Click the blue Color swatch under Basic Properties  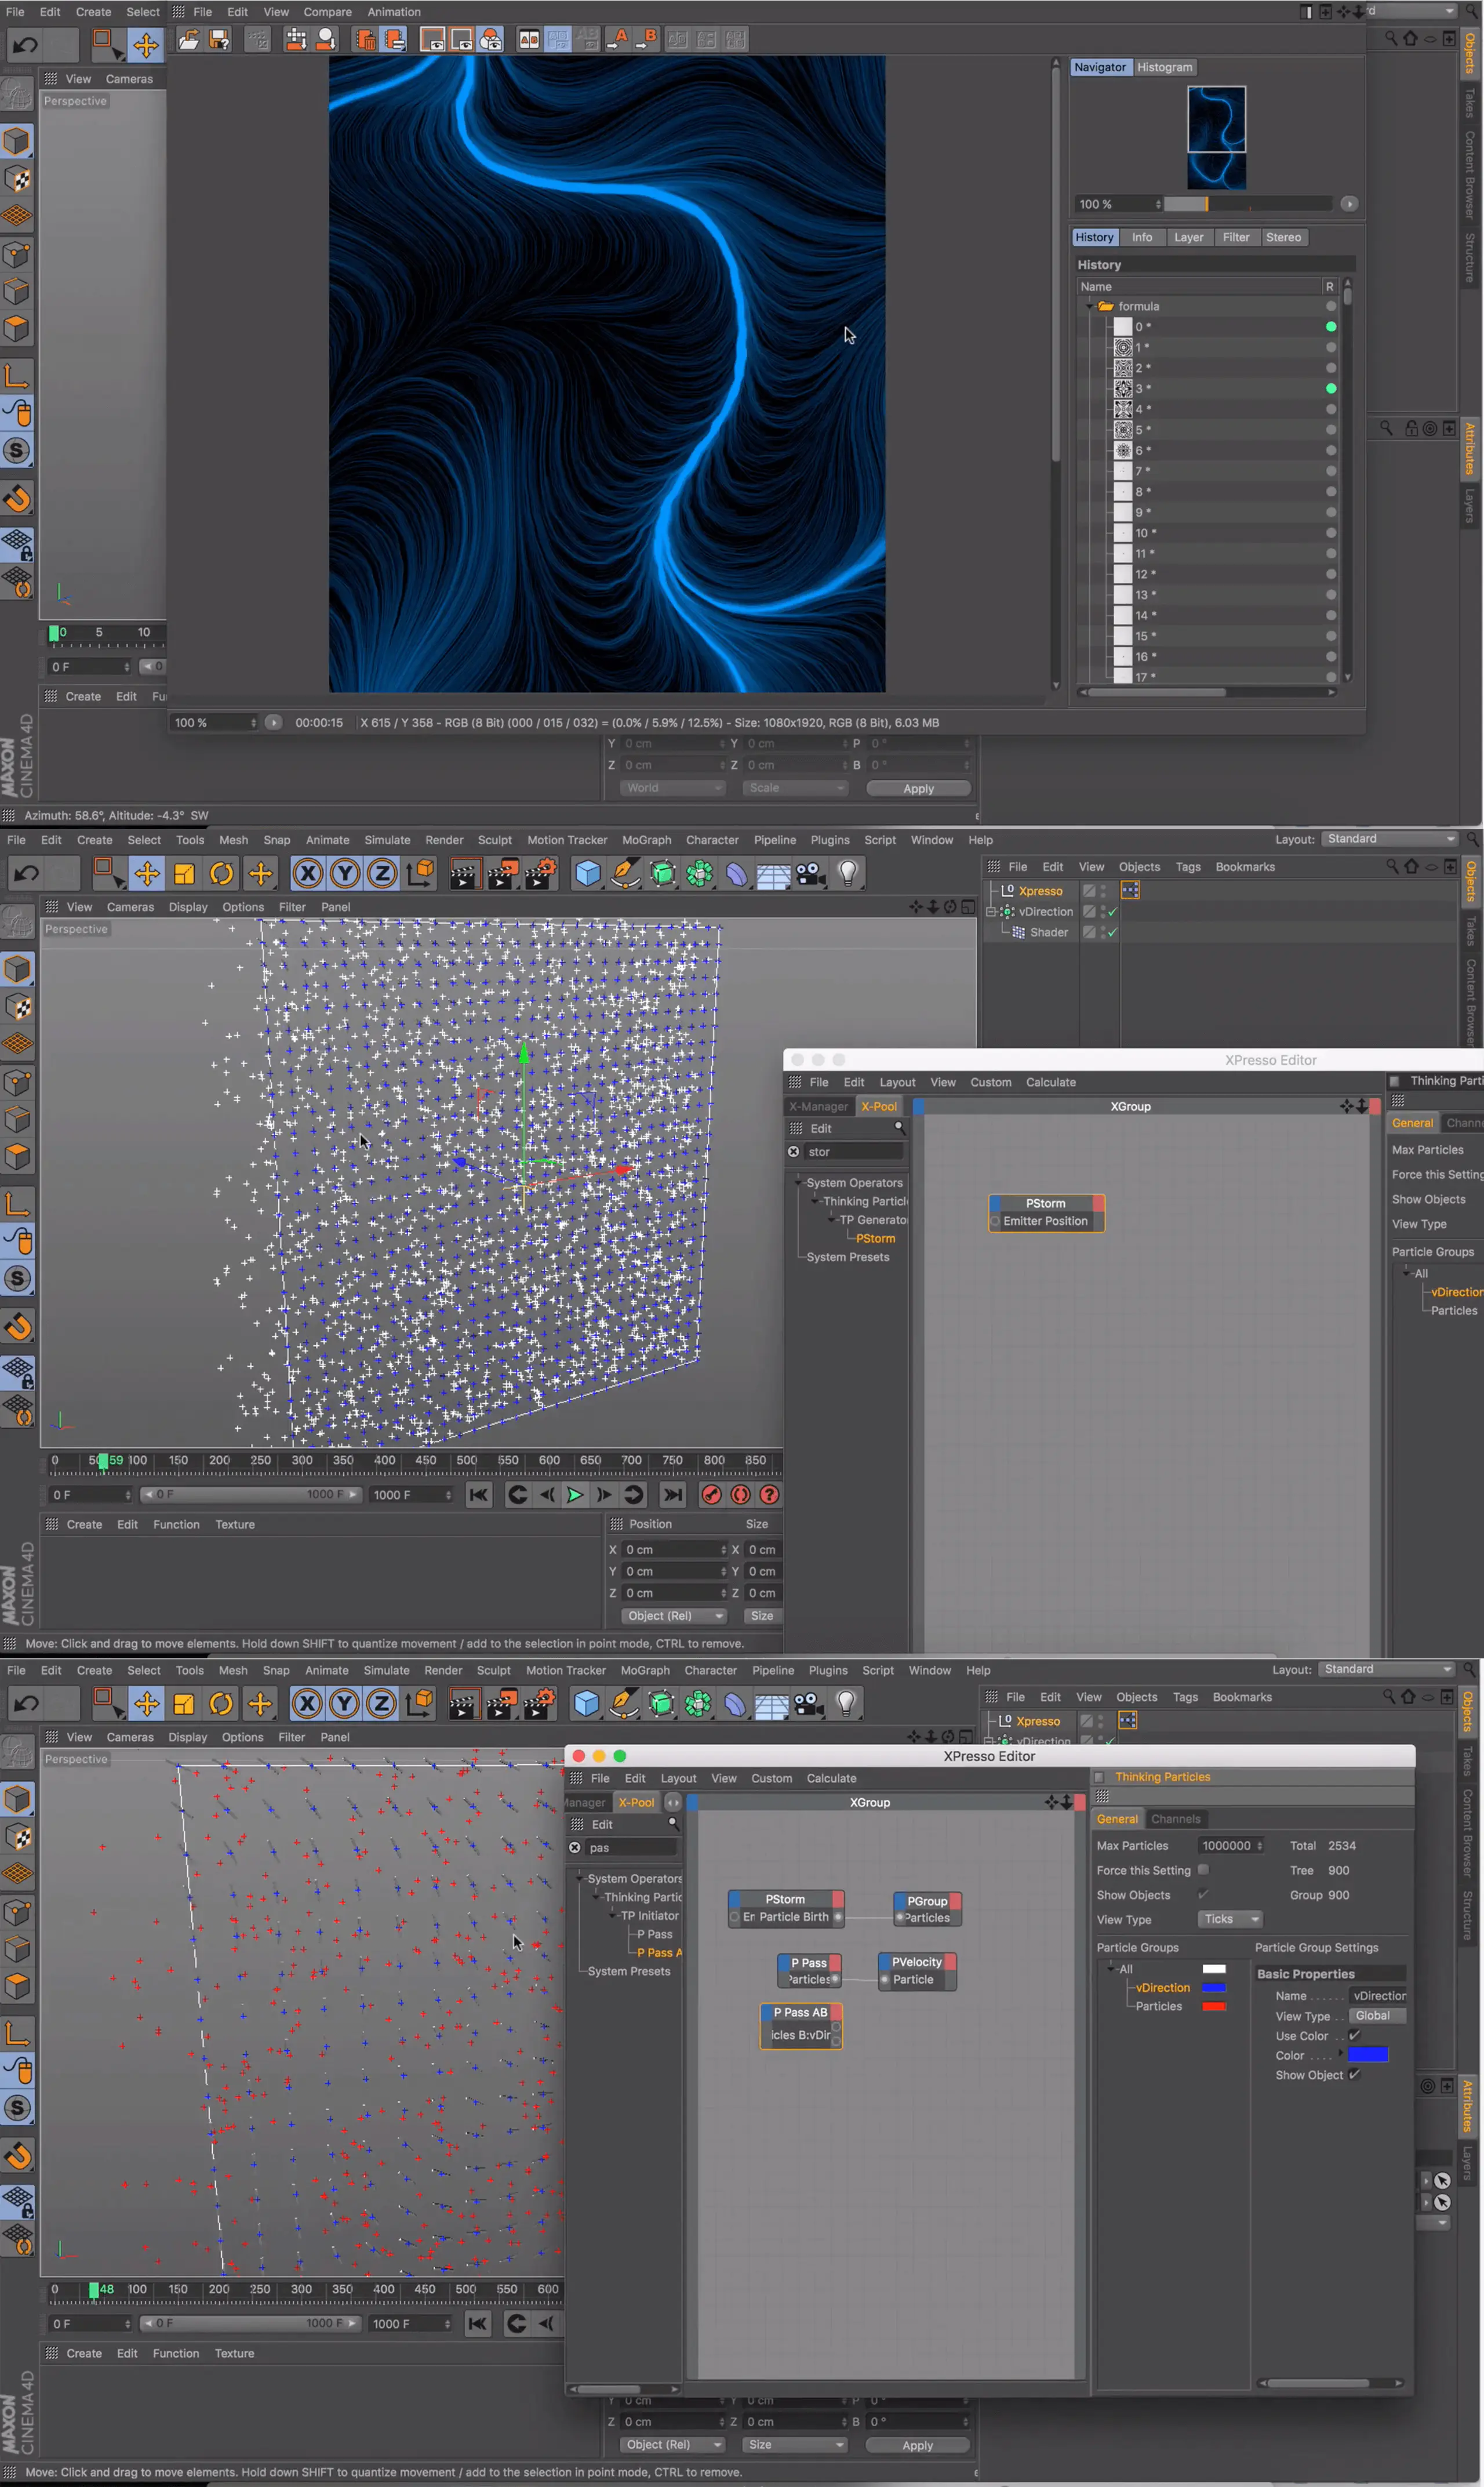[x=1368, y=2055]
